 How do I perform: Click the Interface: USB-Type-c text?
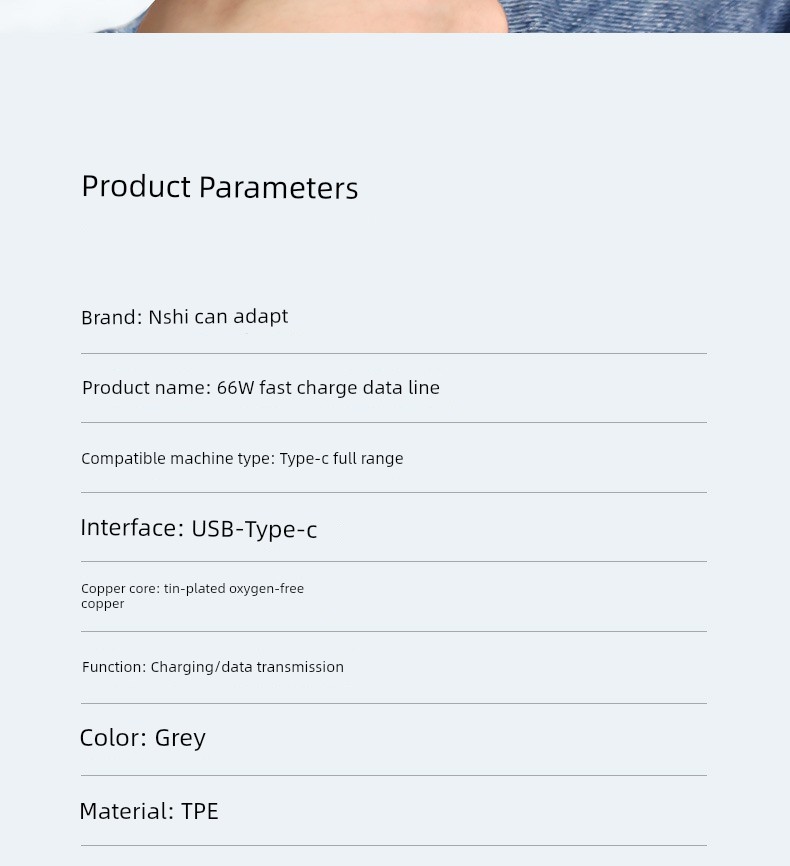[198, 529]
